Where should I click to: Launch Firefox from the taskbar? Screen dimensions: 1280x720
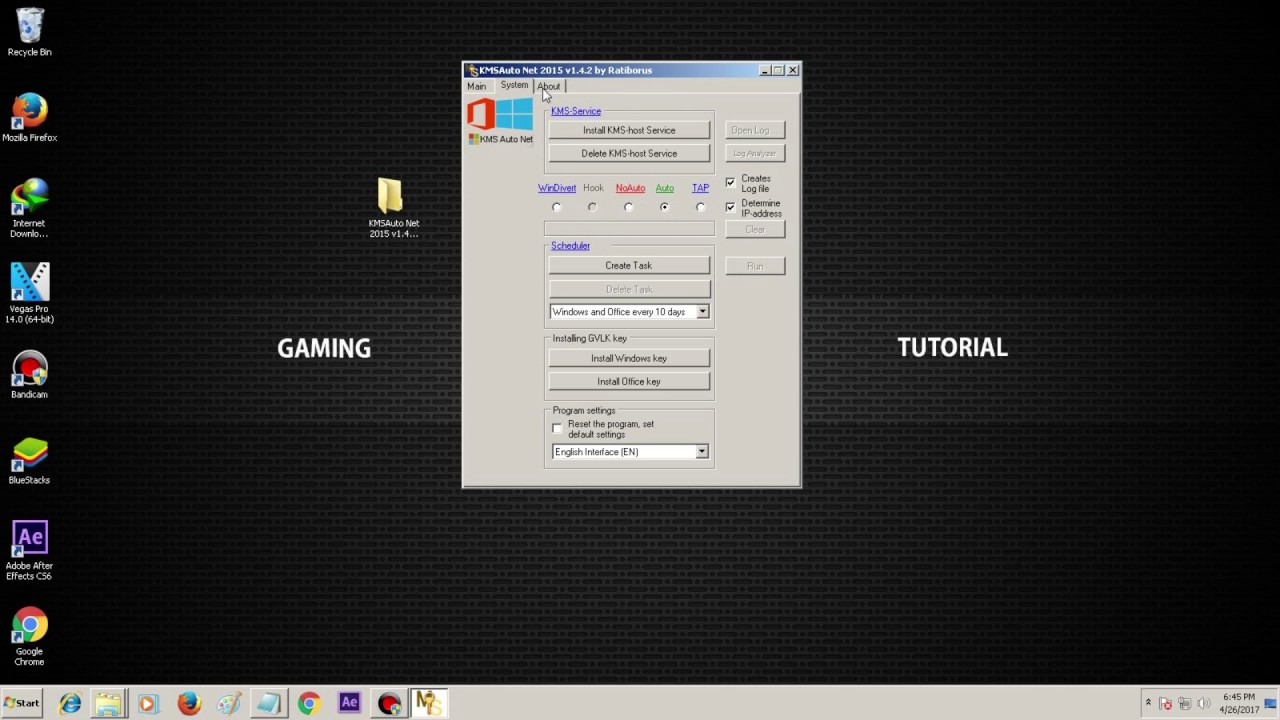pos(188,704)
